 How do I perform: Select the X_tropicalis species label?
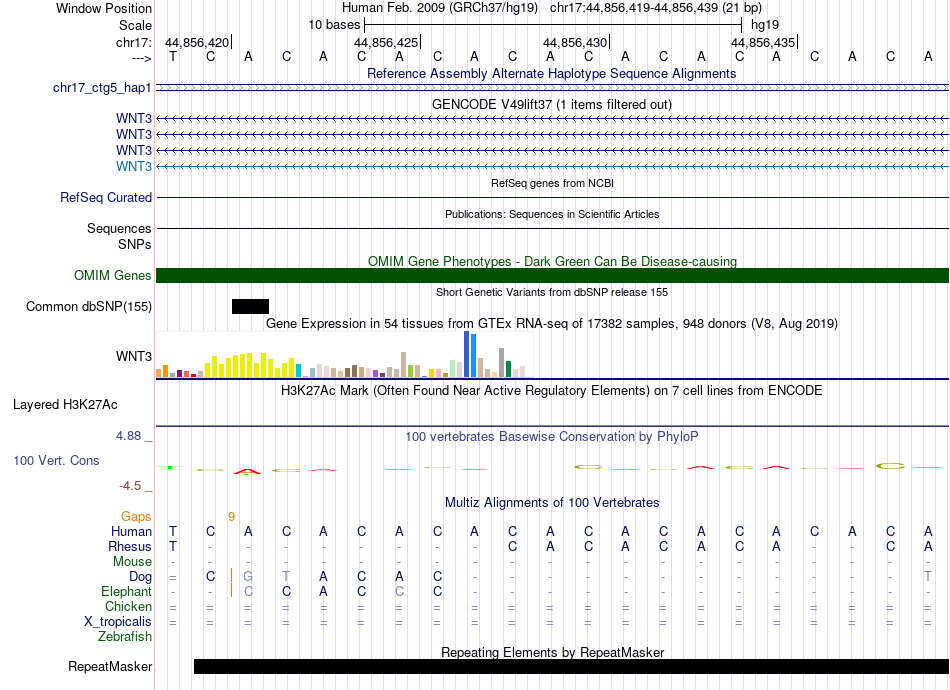point(118,622)
